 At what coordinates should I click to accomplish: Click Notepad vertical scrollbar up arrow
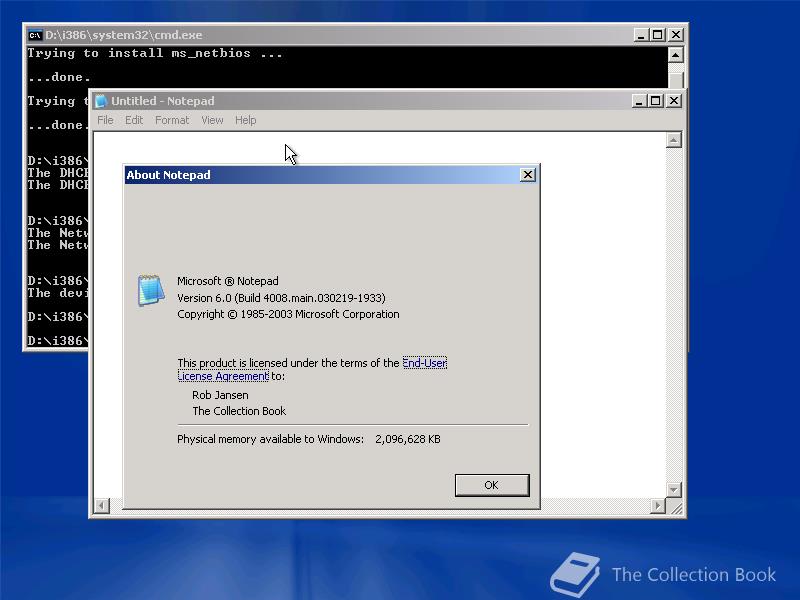coord(673,140)
